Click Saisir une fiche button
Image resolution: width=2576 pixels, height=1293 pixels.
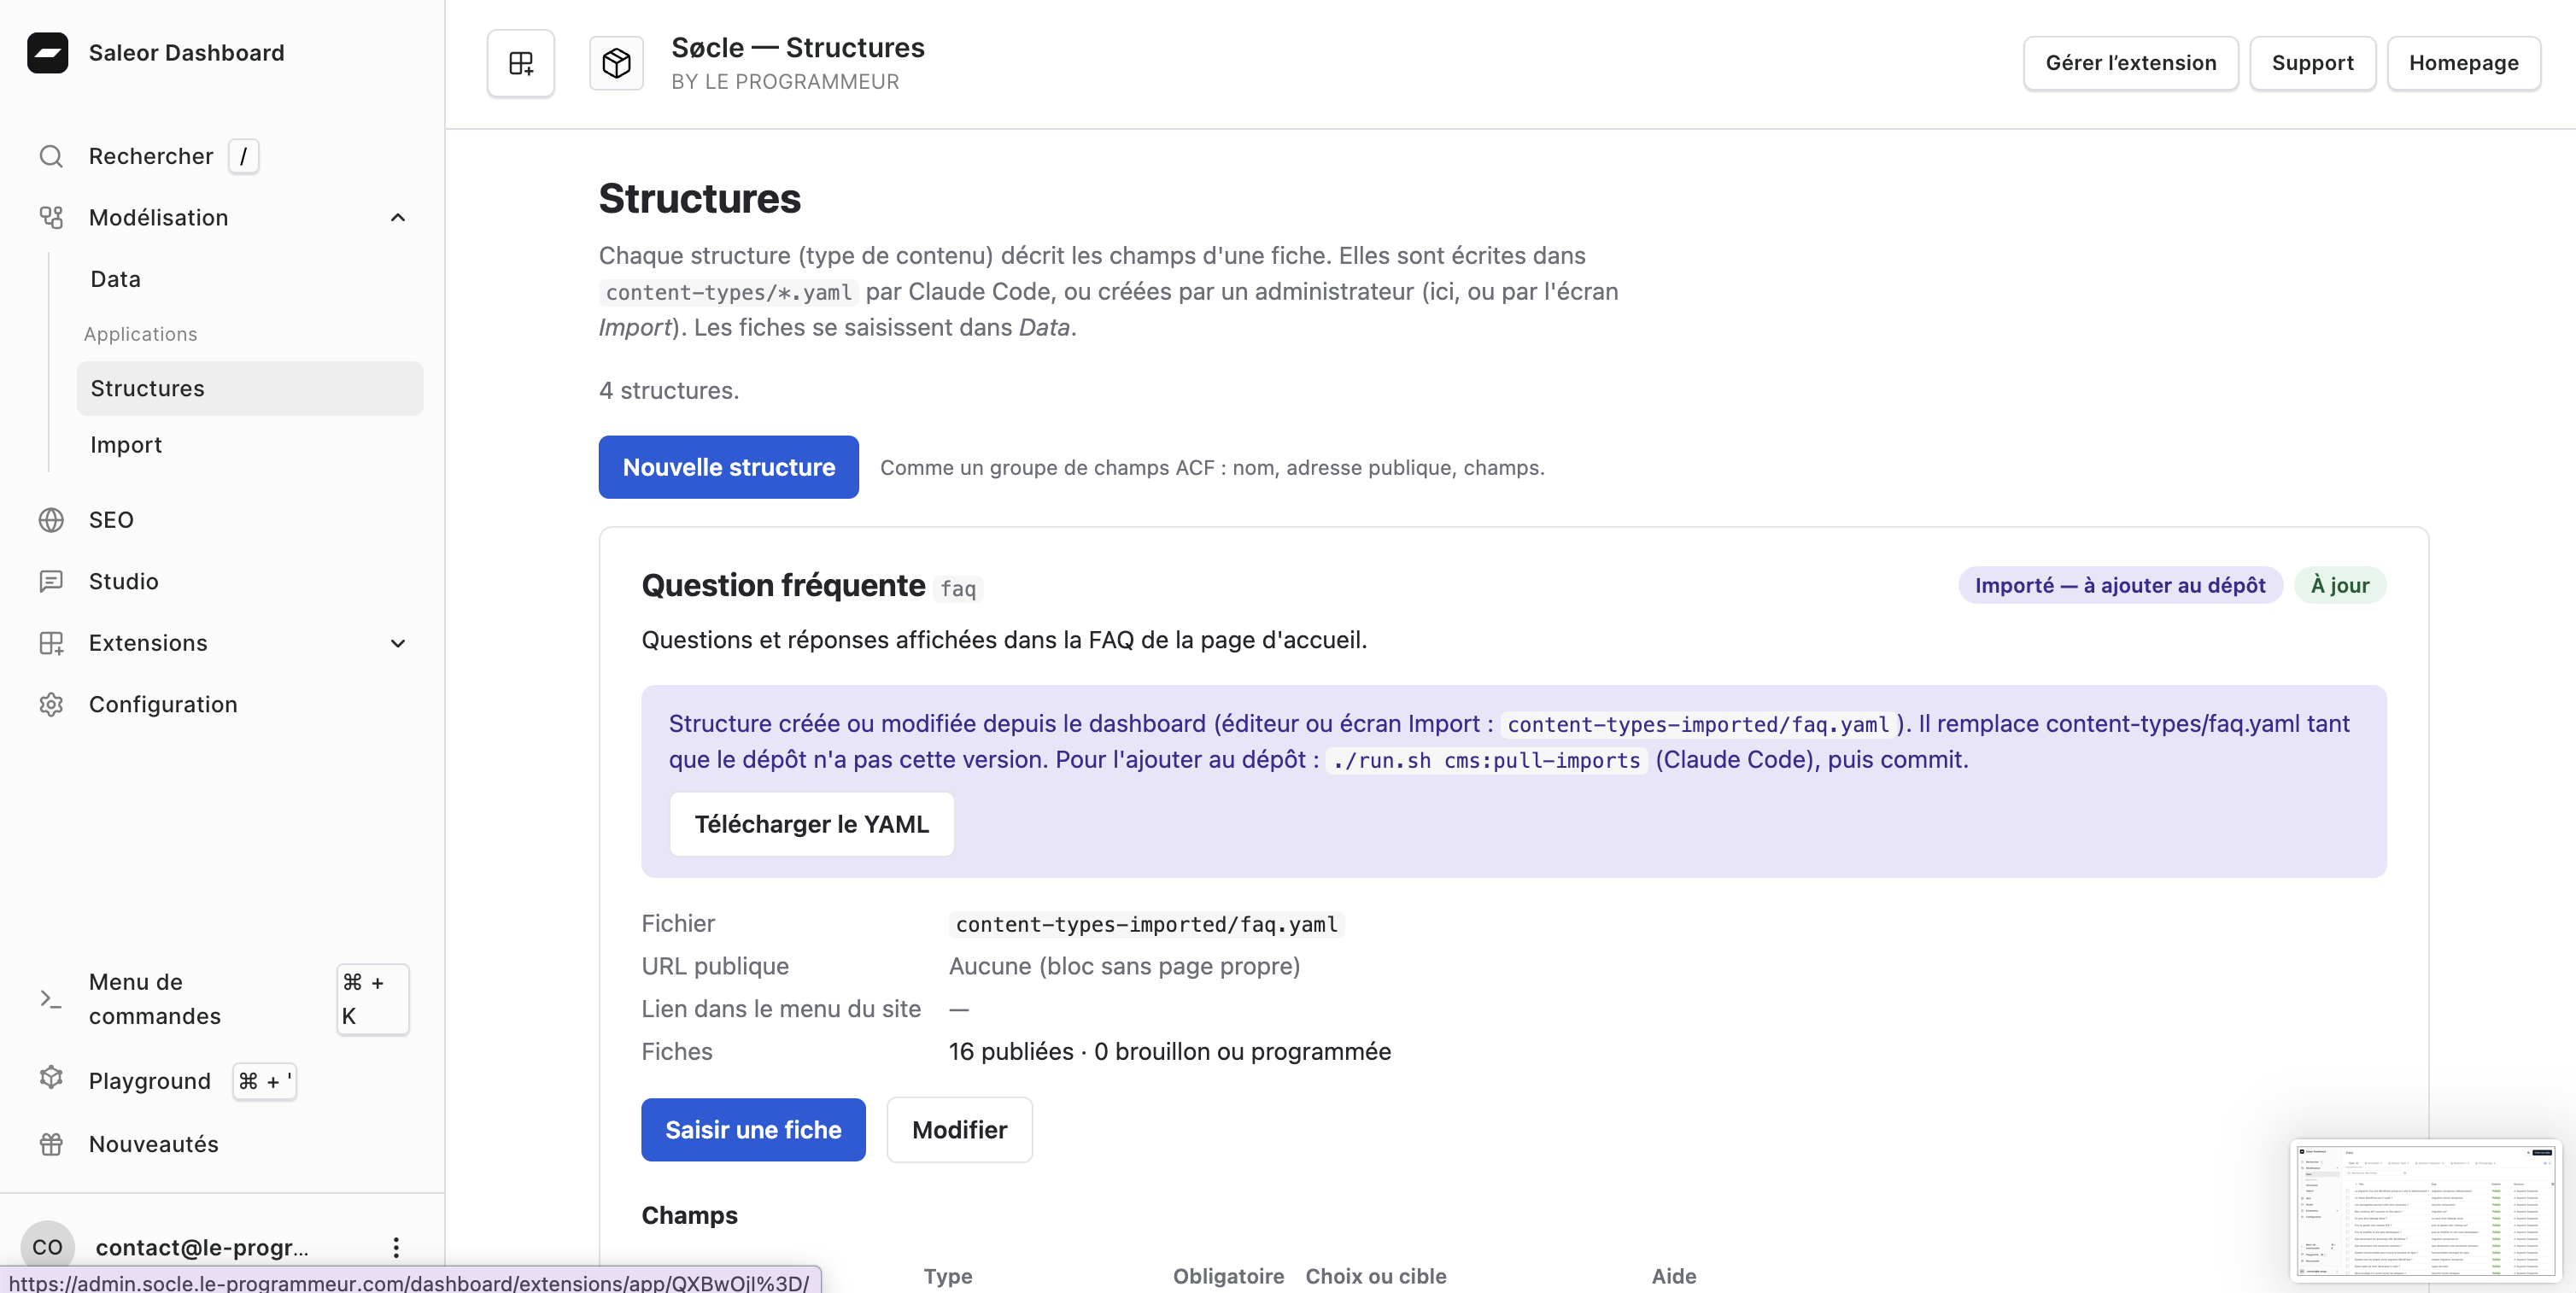pos(753,1130)
